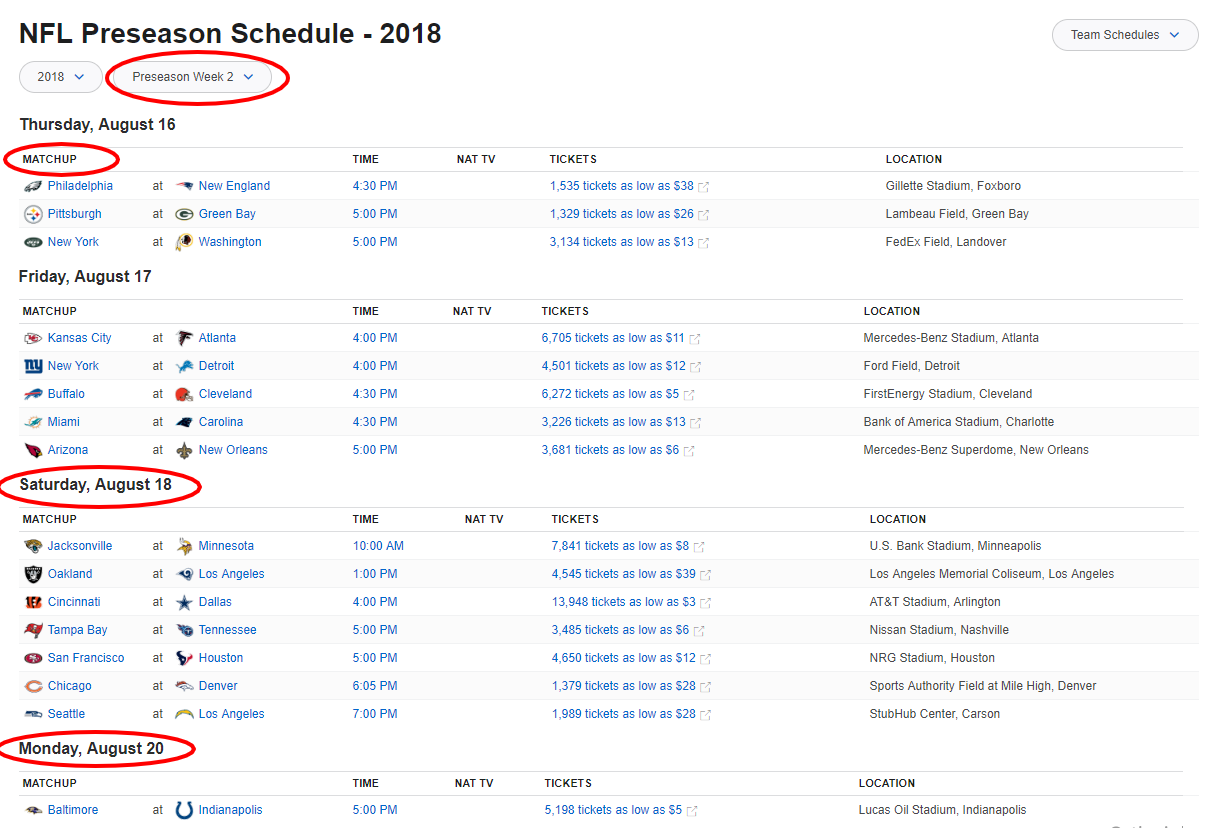Open 6,705 tickets as low as $11
The image size is (1209, 828).
pos(614,338)
